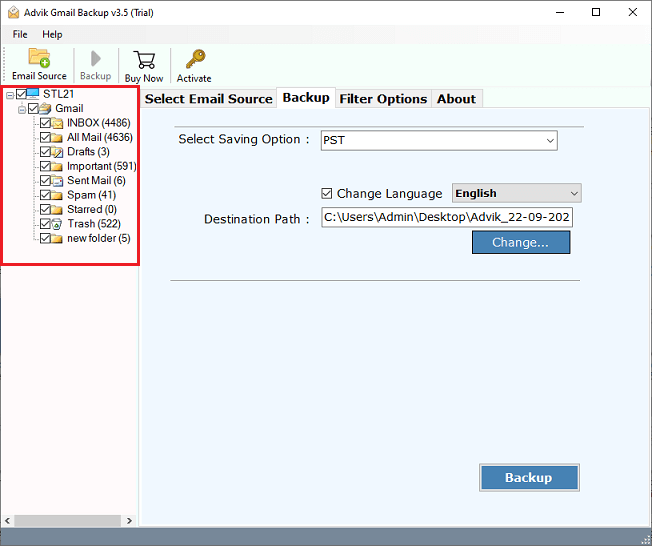This screenshot has height=546, width=652.
Task: Uncheck the Gmail checkbox
Action: coord(33,109)
